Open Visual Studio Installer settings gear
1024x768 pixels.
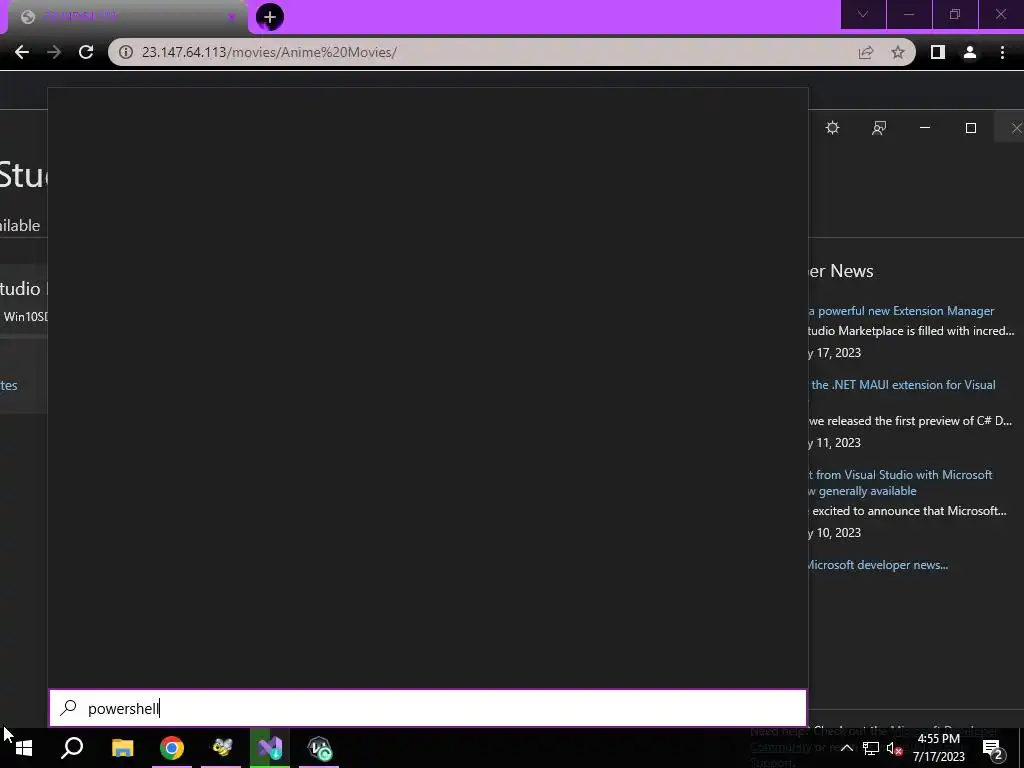click(832, 128)
